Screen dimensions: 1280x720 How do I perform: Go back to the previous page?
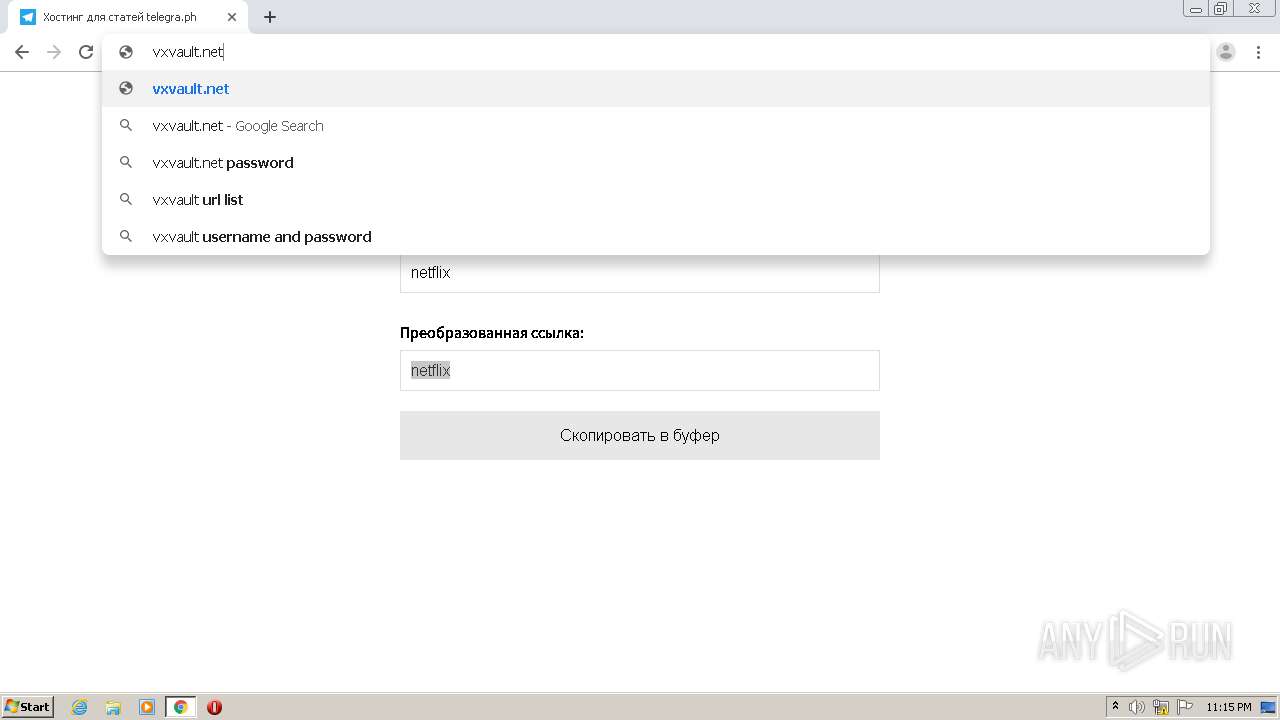22,52
